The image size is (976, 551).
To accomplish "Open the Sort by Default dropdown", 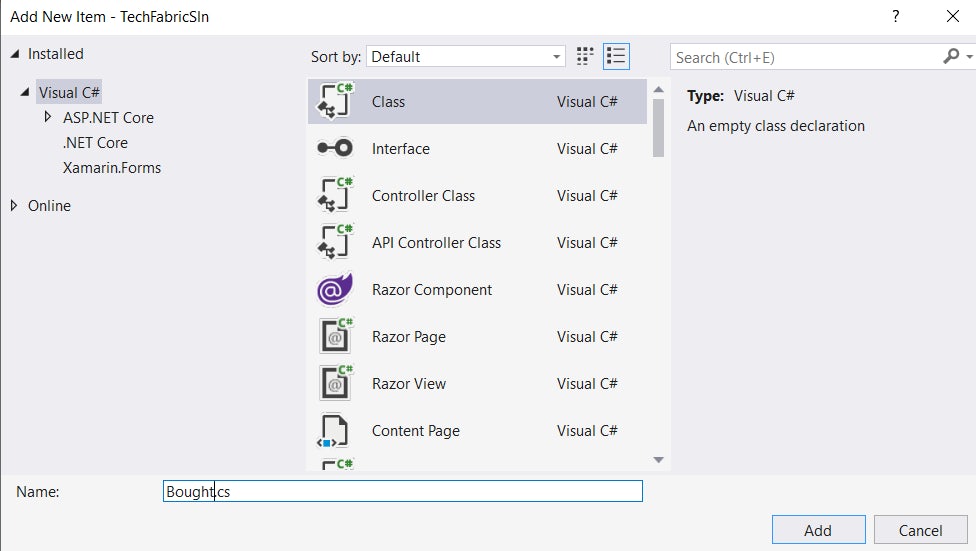I will (x=466, y=57).
